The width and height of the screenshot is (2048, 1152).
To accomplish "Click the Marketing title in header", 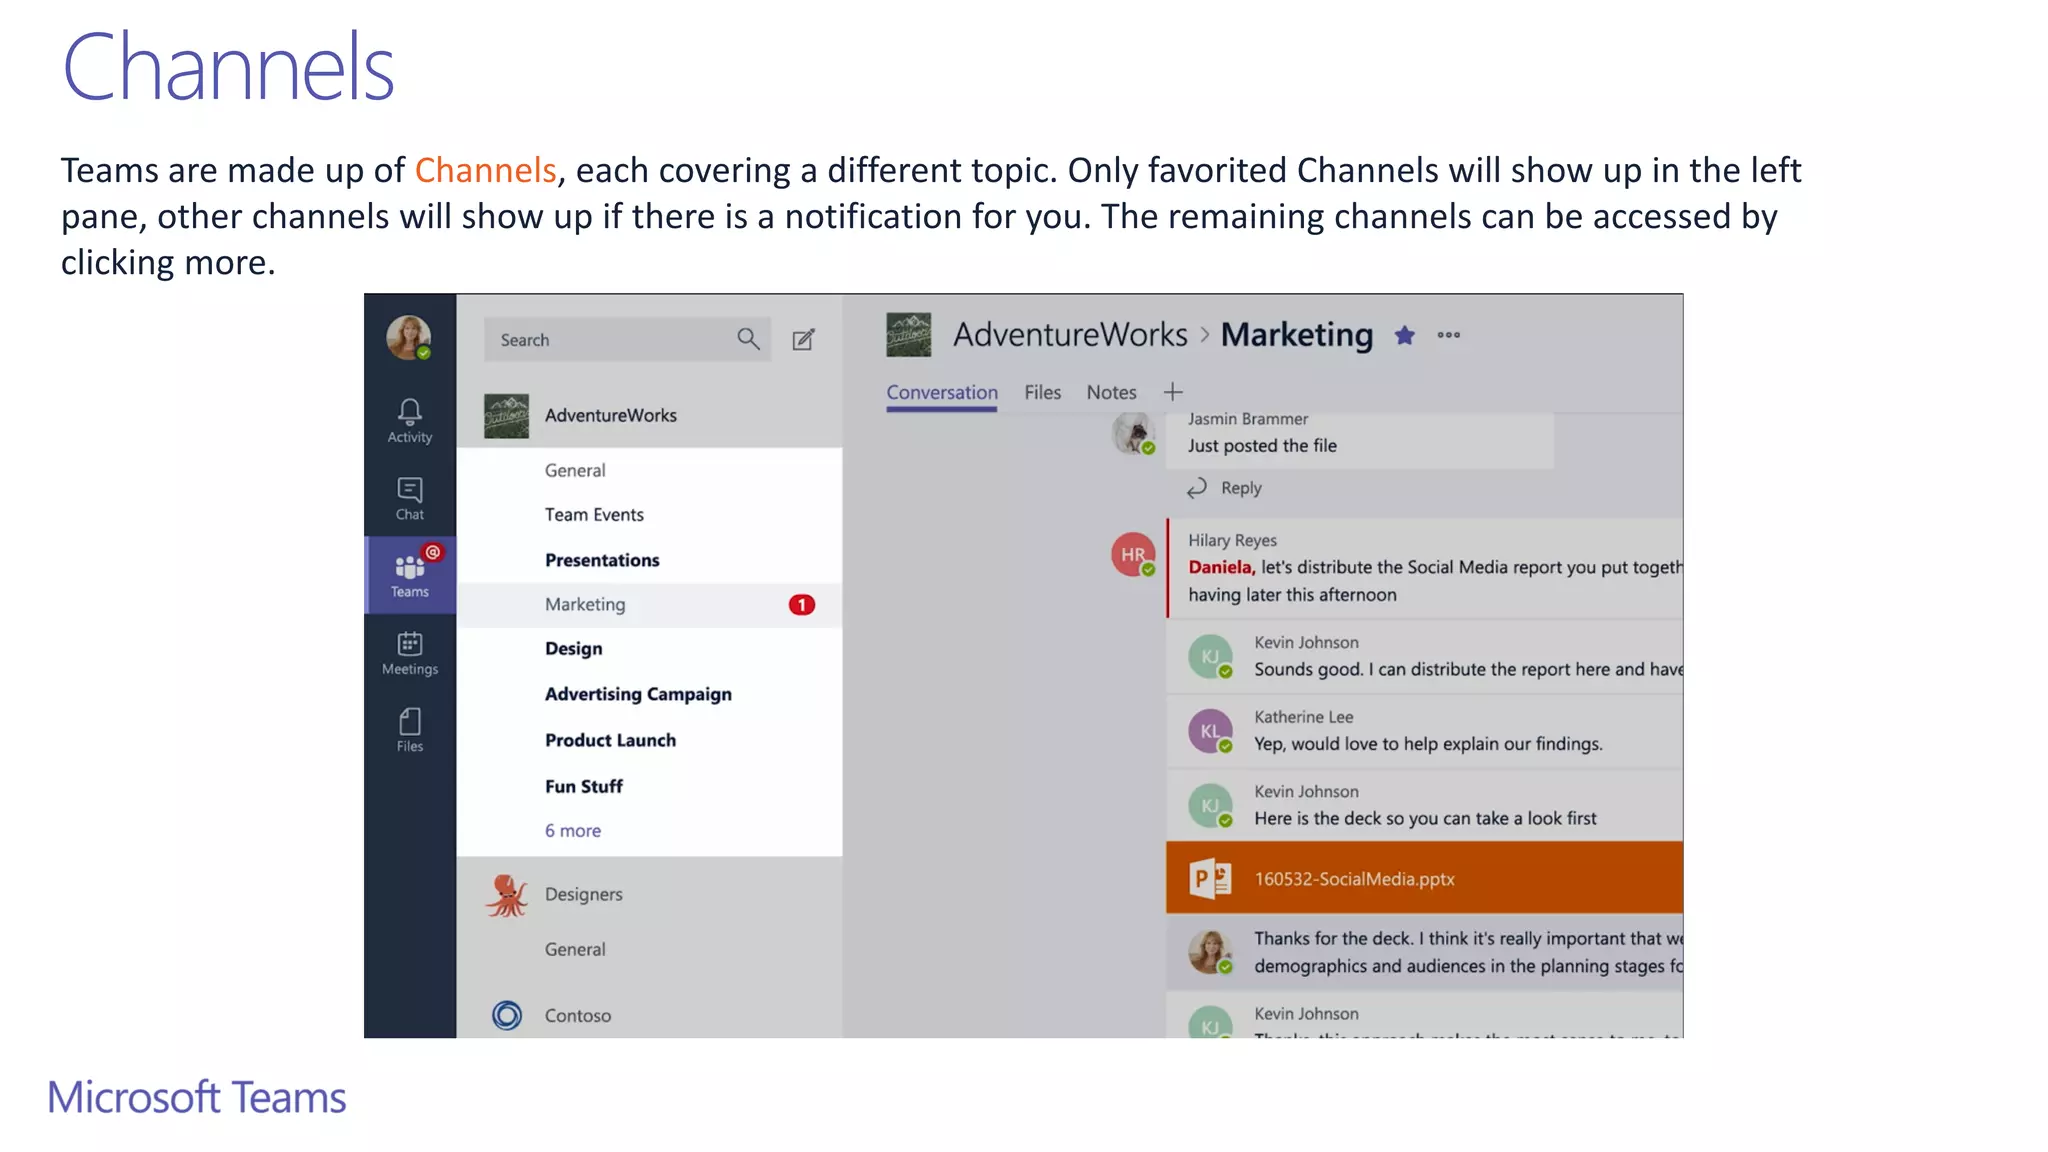I will [x=1297, y=335].
